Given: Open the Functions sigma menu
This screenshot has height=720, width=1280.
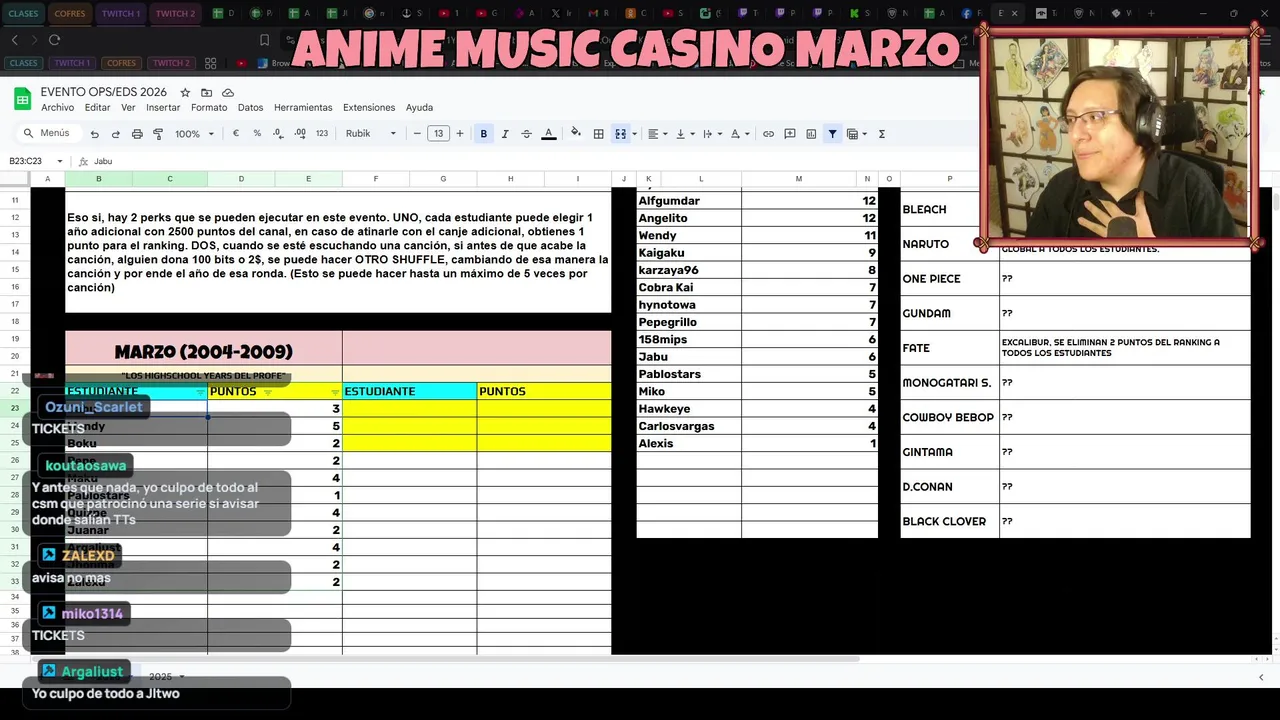Looking at the screenshot, I should [x=881, y=134].
